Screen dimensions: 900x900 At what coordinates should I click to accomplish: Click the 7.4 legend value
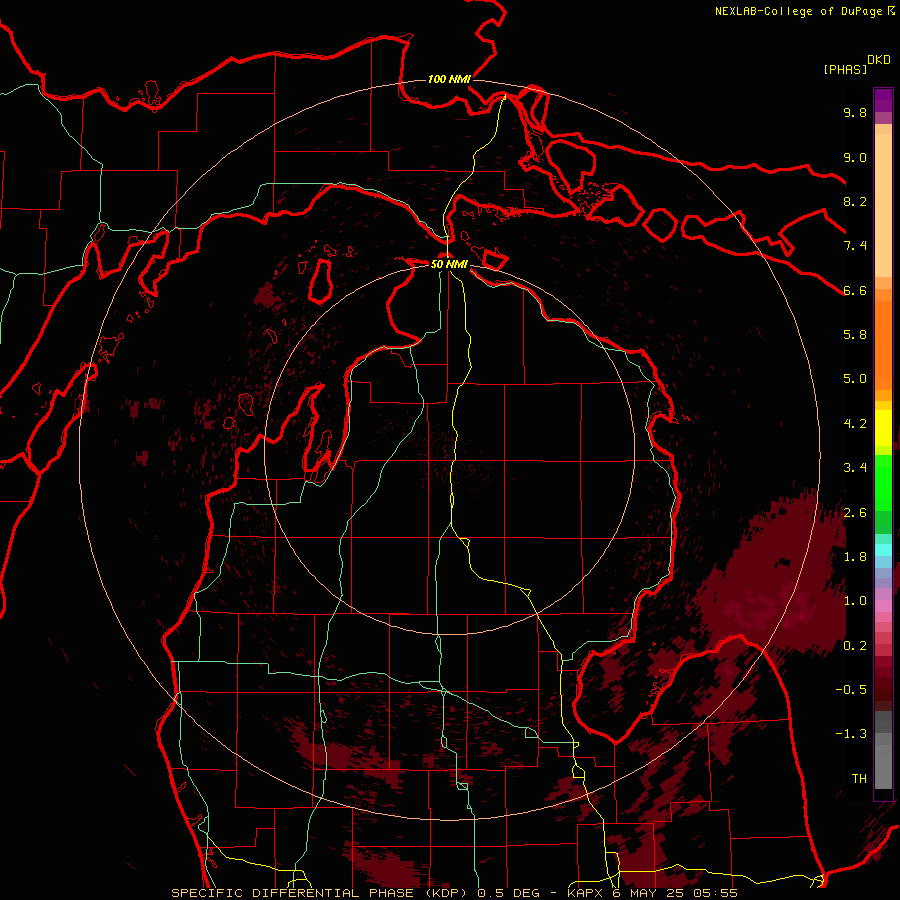click(x=855, y=246)
